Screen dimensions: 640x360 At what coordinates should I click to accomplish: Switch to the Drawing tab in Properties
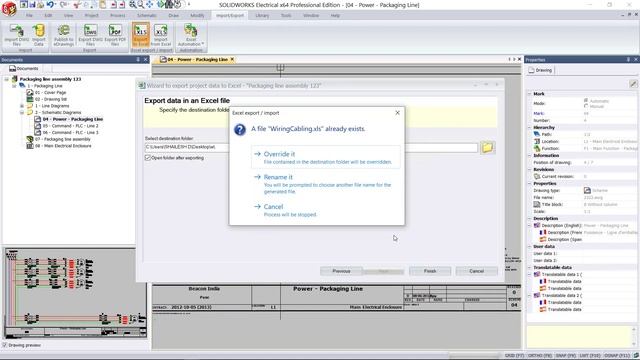540,70
